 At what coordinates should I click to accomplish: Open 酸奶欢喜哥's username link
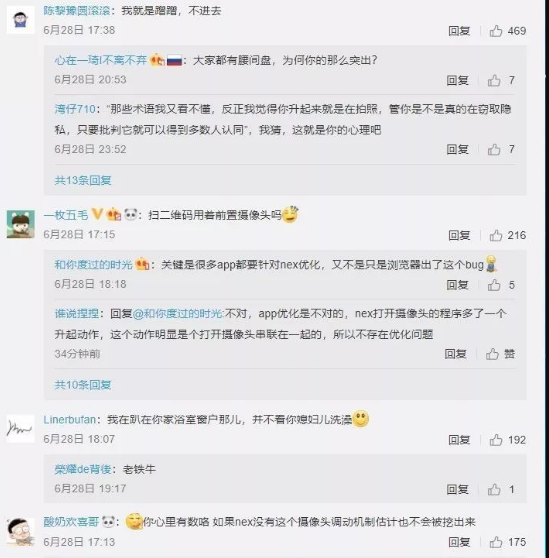(x=71, y=522)
